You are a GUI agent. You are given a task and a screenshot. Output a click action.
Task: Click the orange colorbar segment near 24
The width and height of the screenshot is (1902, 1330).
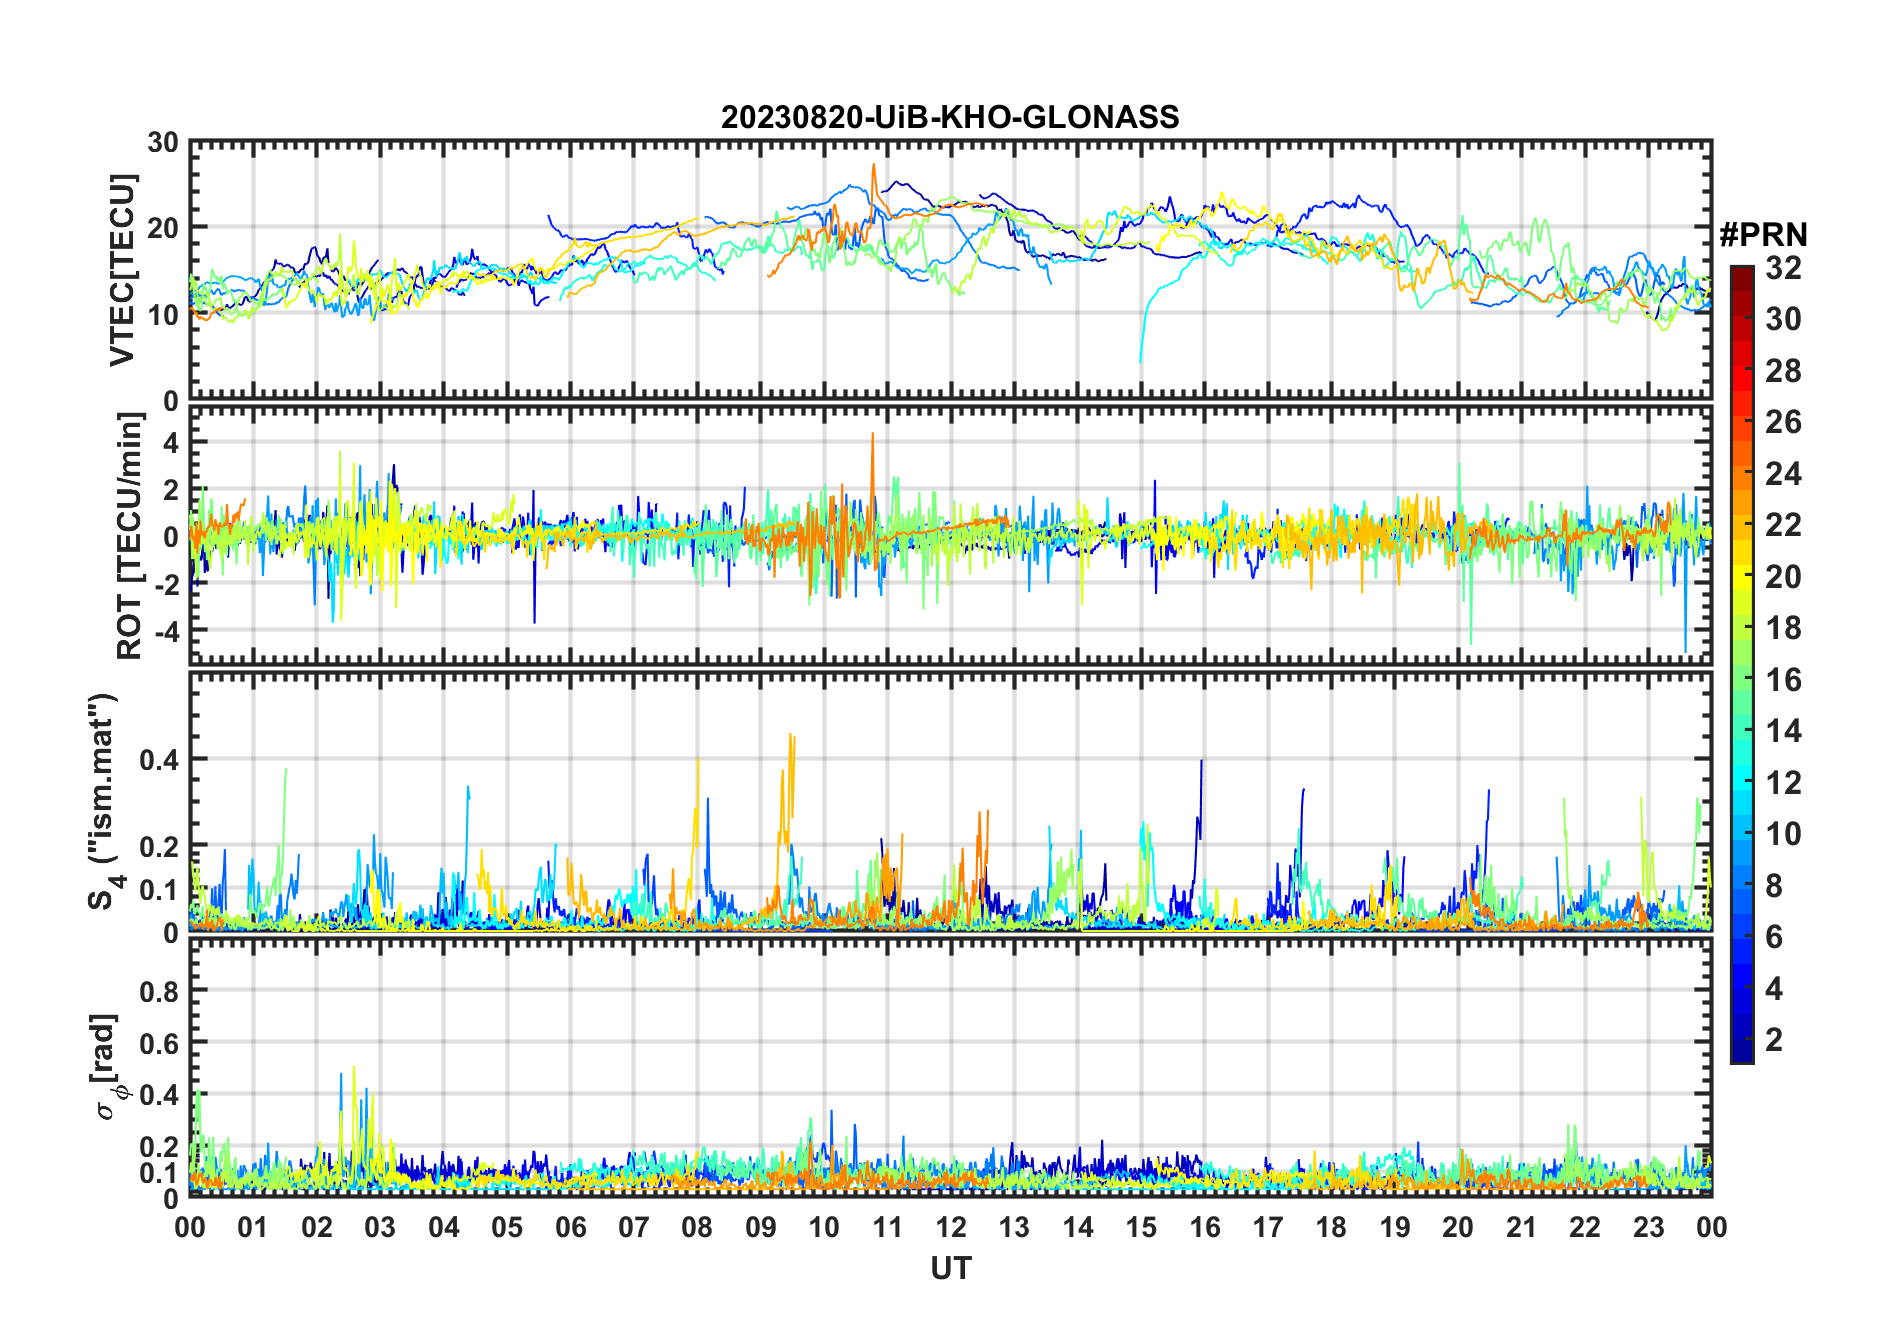1742,472
